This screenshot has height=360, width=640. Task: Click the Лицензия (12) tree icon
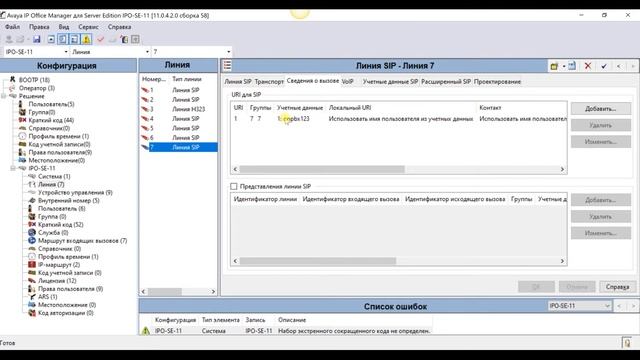click(32, 281)
